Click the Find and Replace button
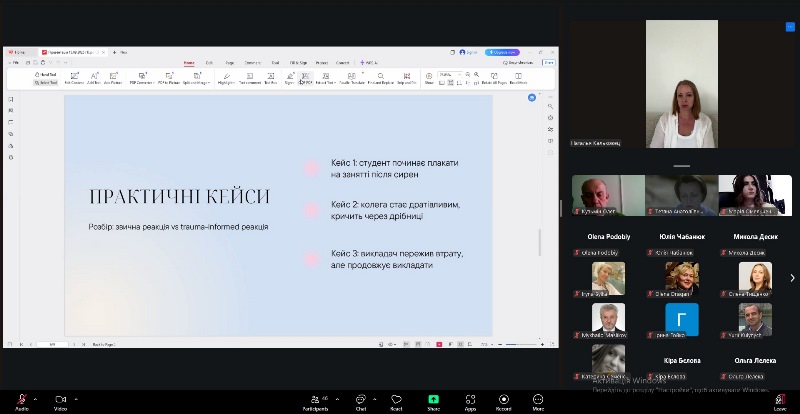Screen dimensions: 800x414 tap(380, 78)
